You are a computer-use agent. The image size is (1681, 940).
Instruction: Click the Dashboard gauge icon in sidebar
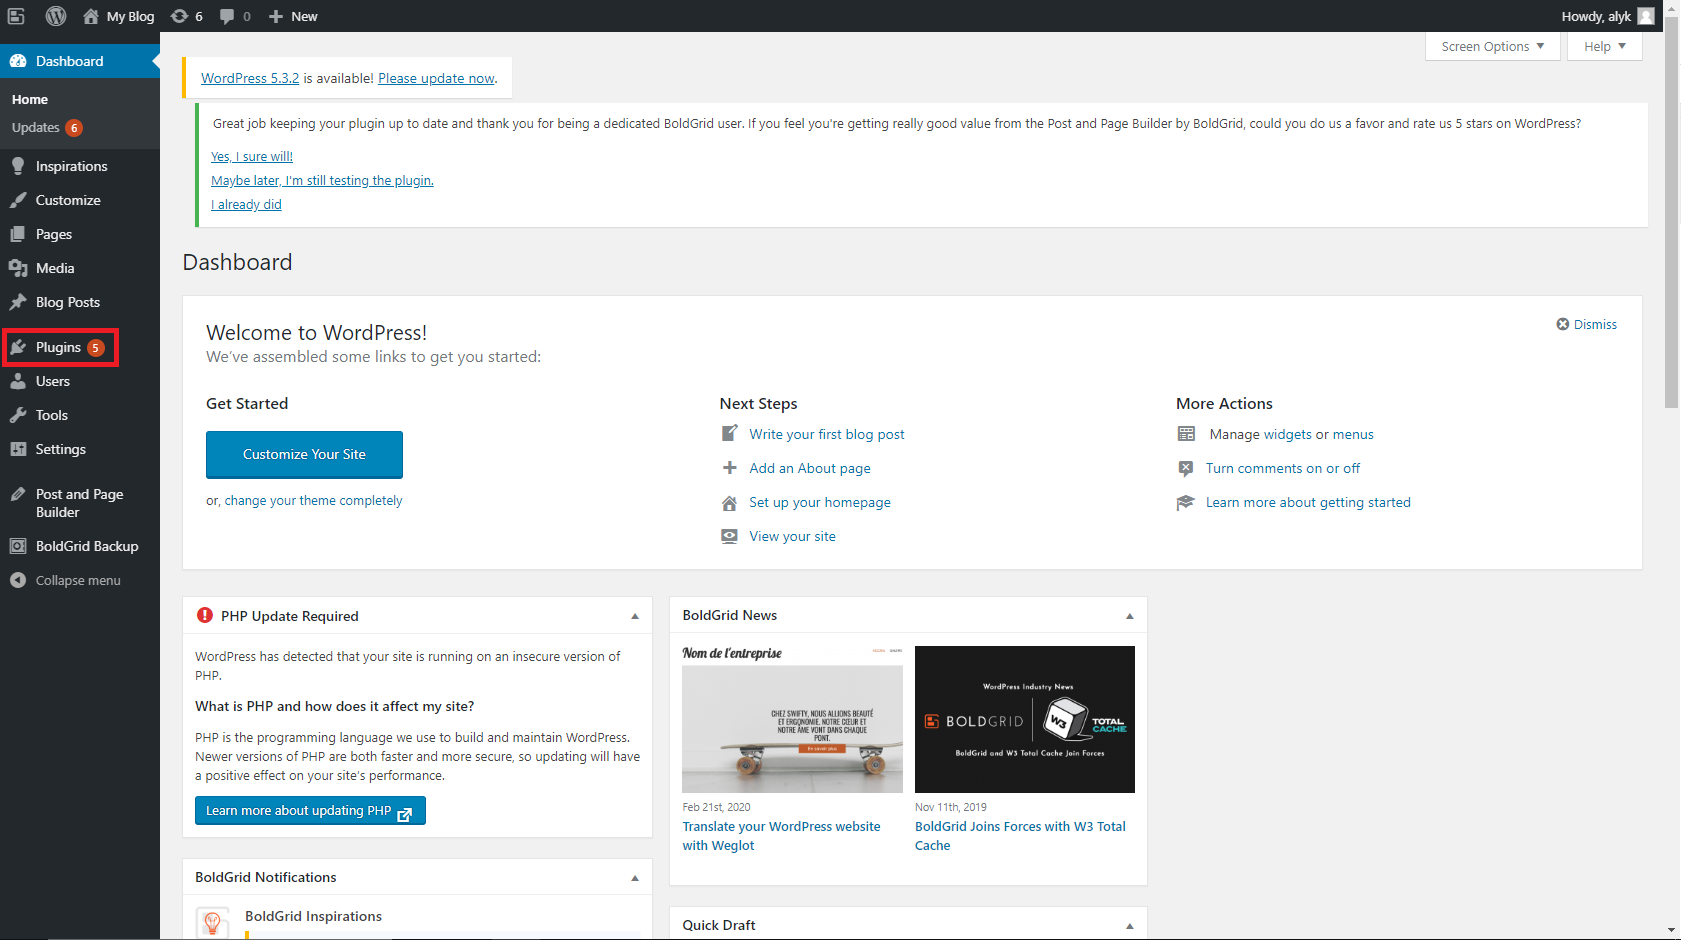18,61
